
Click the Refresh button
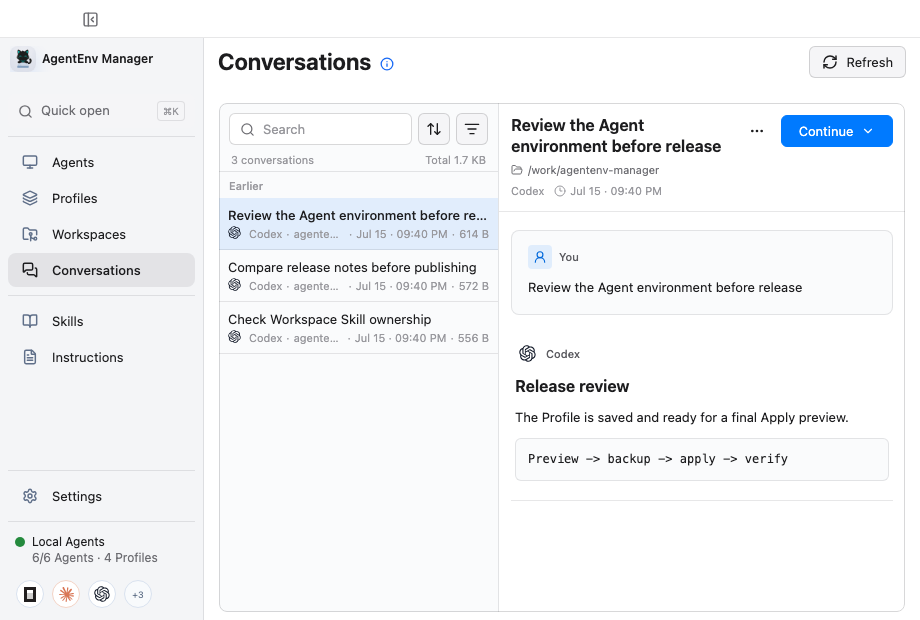pyautogui.click(x=857, y=62)
